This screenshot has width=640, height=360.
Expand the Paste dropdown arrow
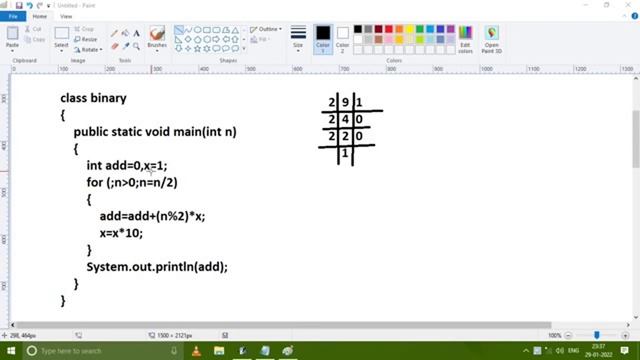(x=12, y=51)
